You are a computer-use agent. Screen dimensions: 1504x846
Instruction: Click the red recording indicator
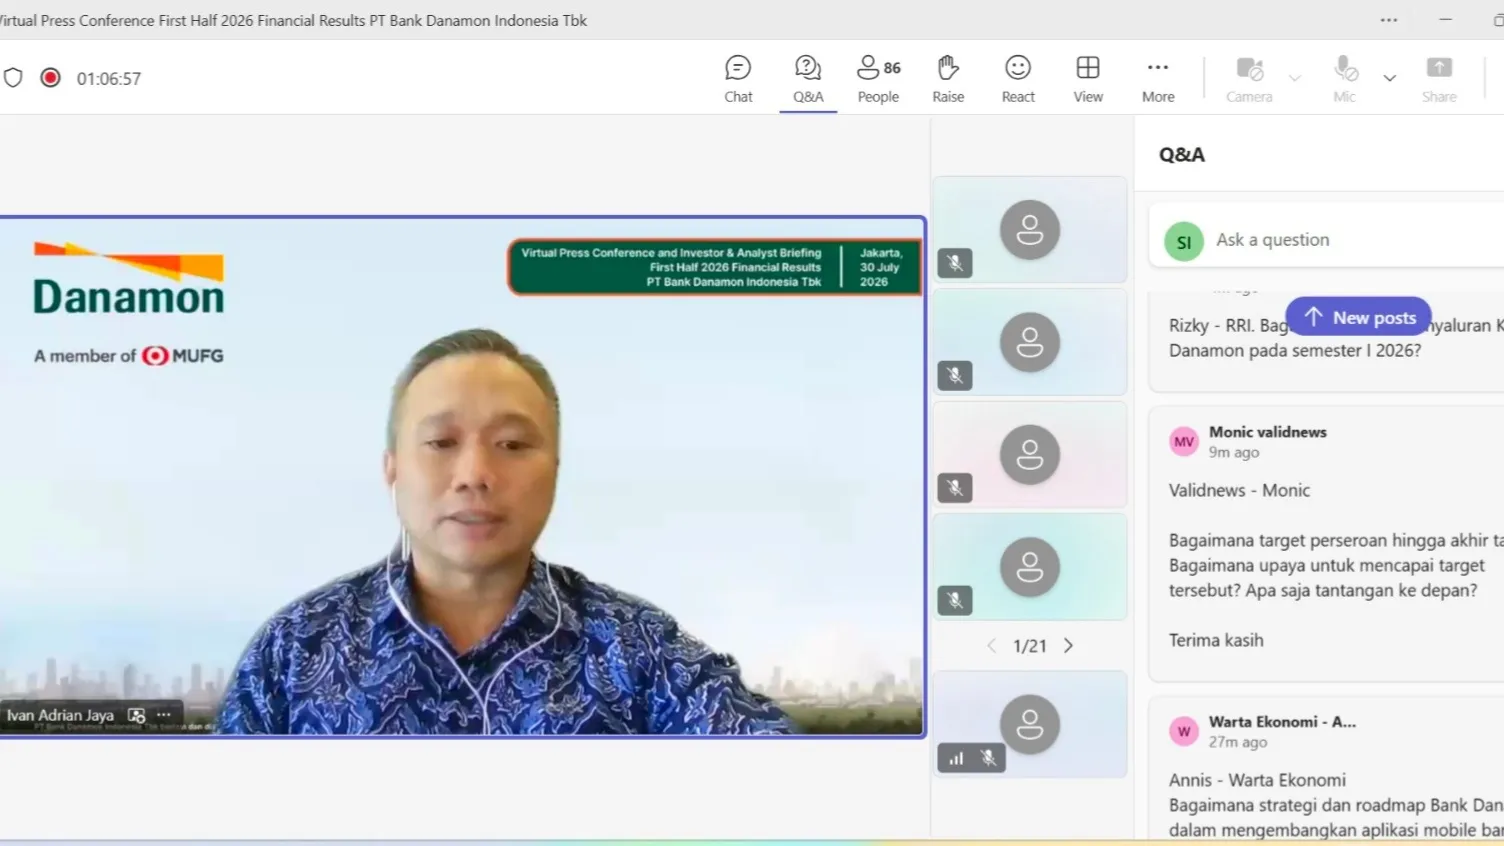(50, 78)
